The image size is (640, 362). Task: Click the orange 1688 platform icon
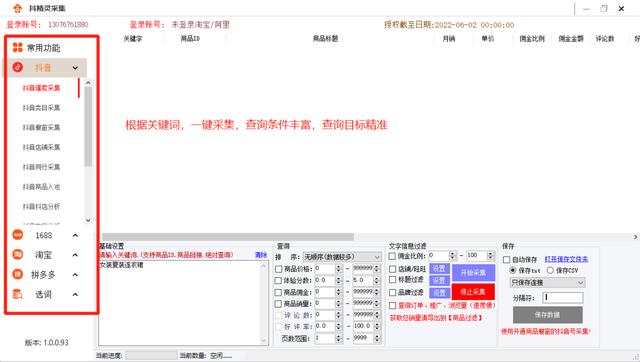[18, 235]
